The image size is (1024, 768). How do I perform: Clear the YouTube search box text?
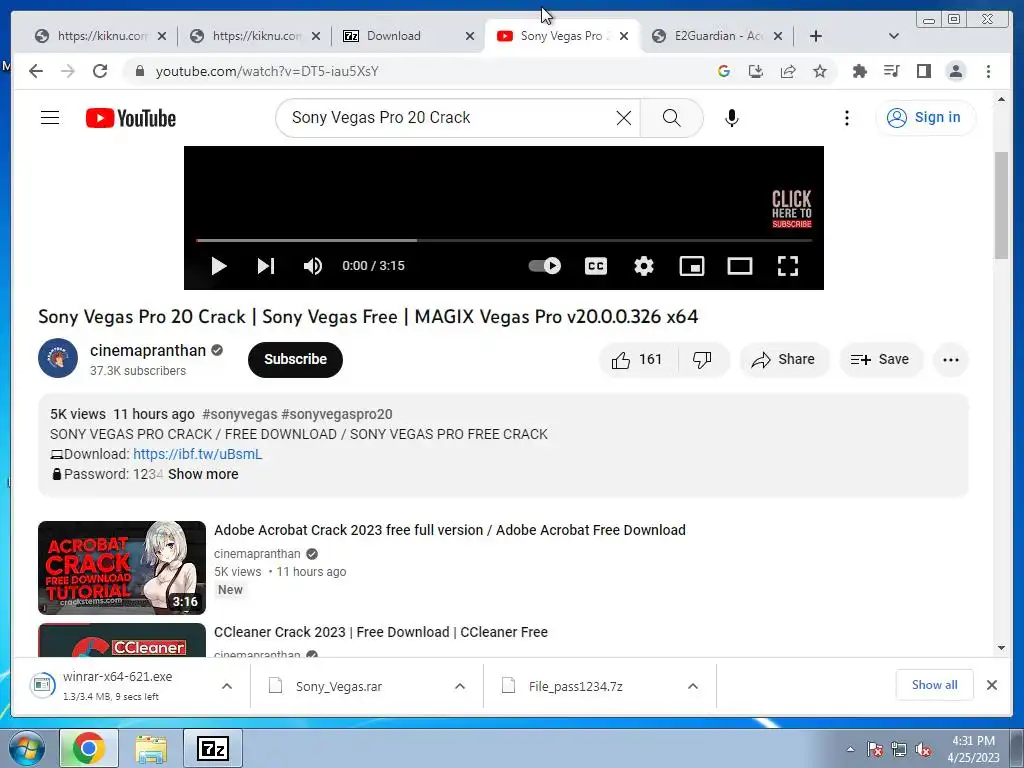[x=624, y=118]
